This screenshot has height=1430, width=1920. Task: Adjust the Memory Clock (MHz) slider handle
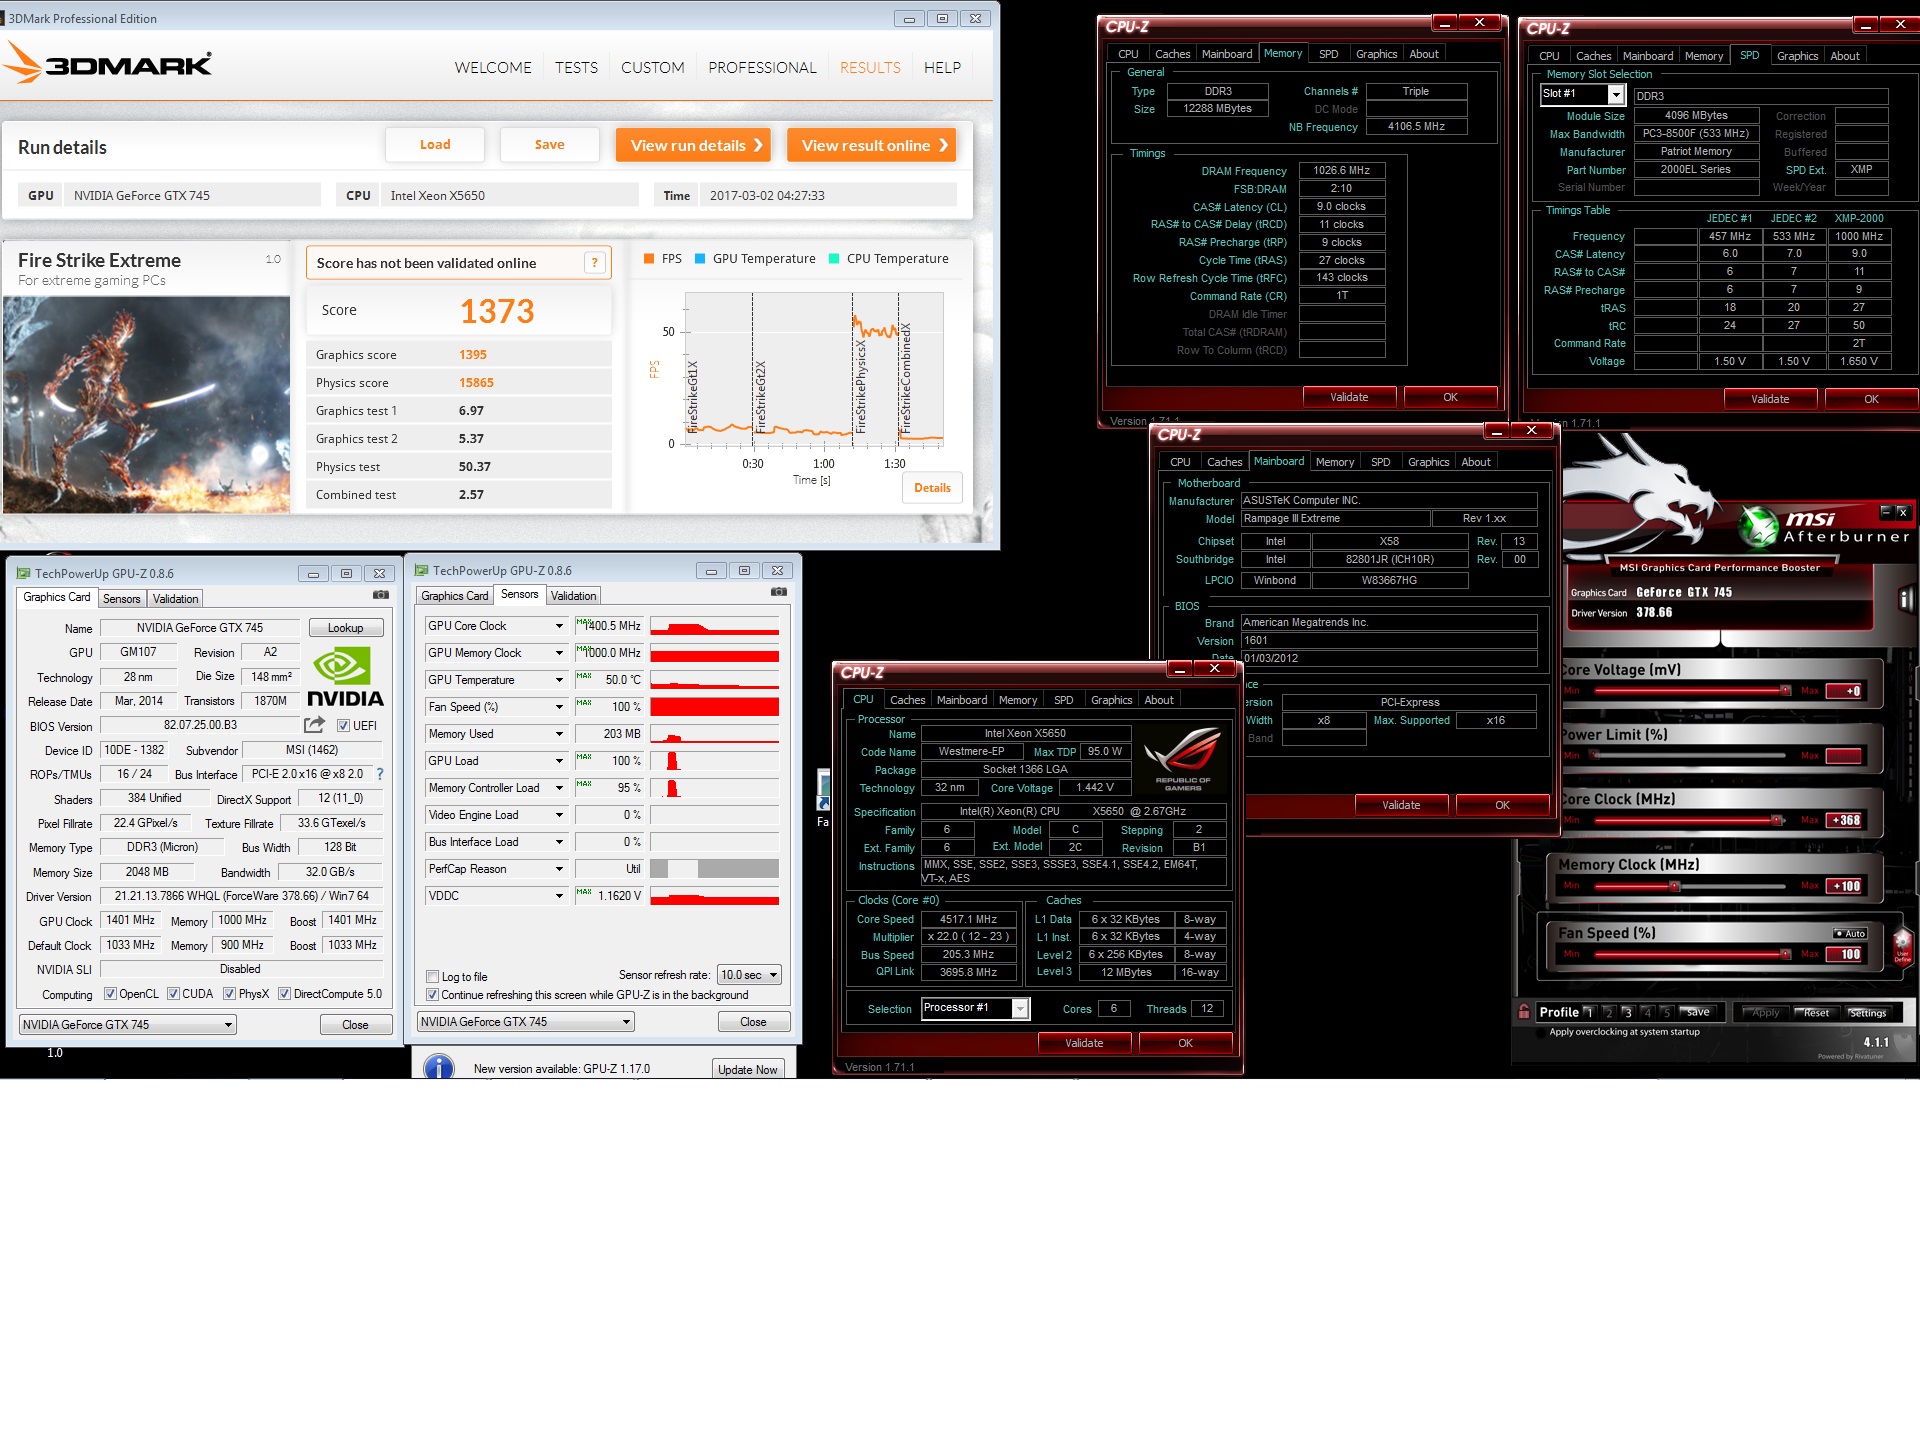1674,886
